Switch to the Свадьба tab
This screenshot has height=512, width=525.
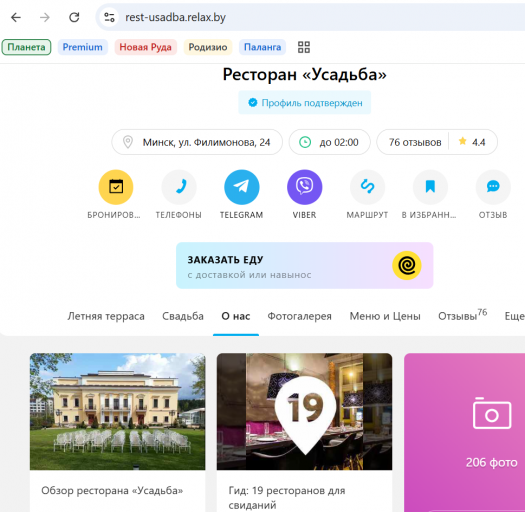183,316
